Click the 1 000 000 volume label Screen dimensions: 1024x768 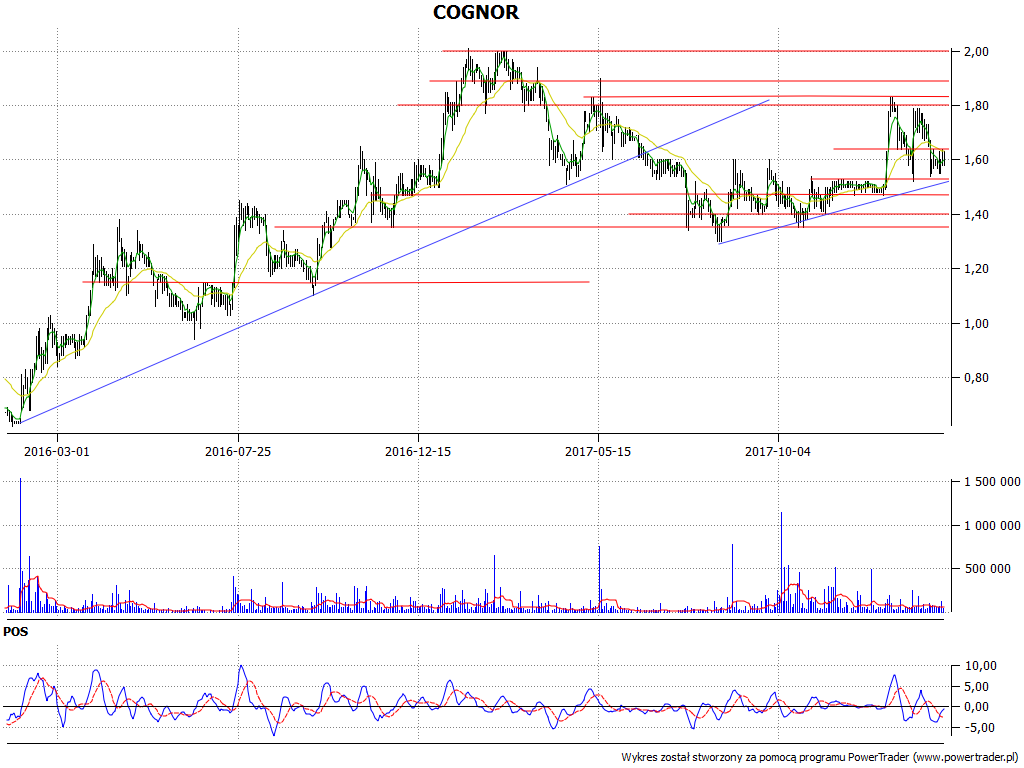(992, 526)
